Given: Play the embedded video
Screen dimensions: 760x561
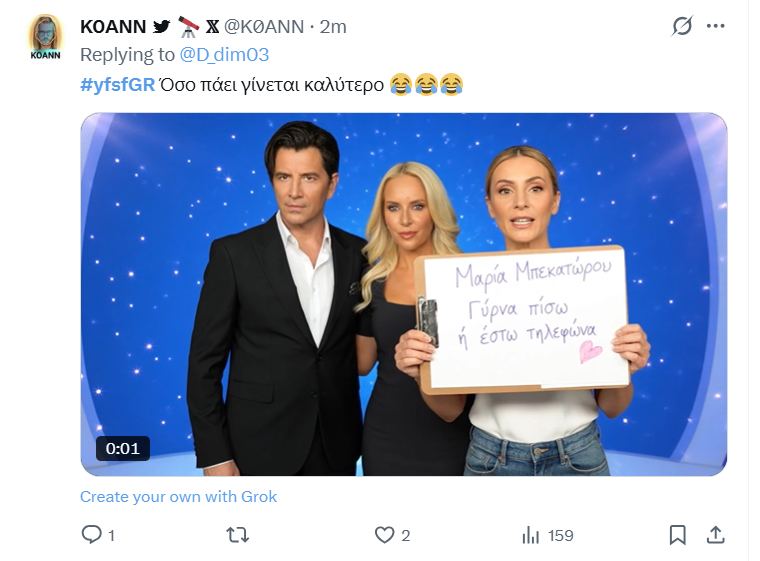Looking at the screenshot, I should (x=403, y=293).
